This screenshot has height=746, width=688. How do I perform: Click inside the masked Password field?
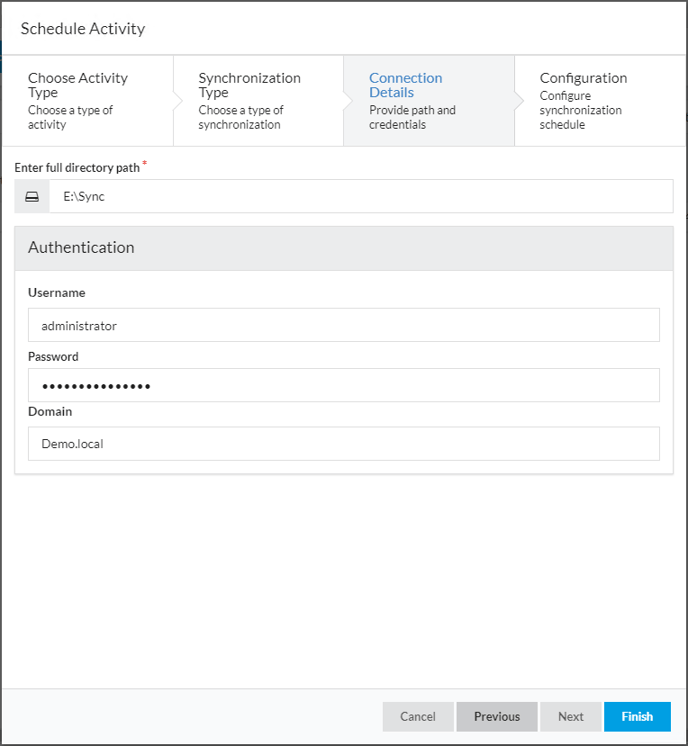[343, 385]
